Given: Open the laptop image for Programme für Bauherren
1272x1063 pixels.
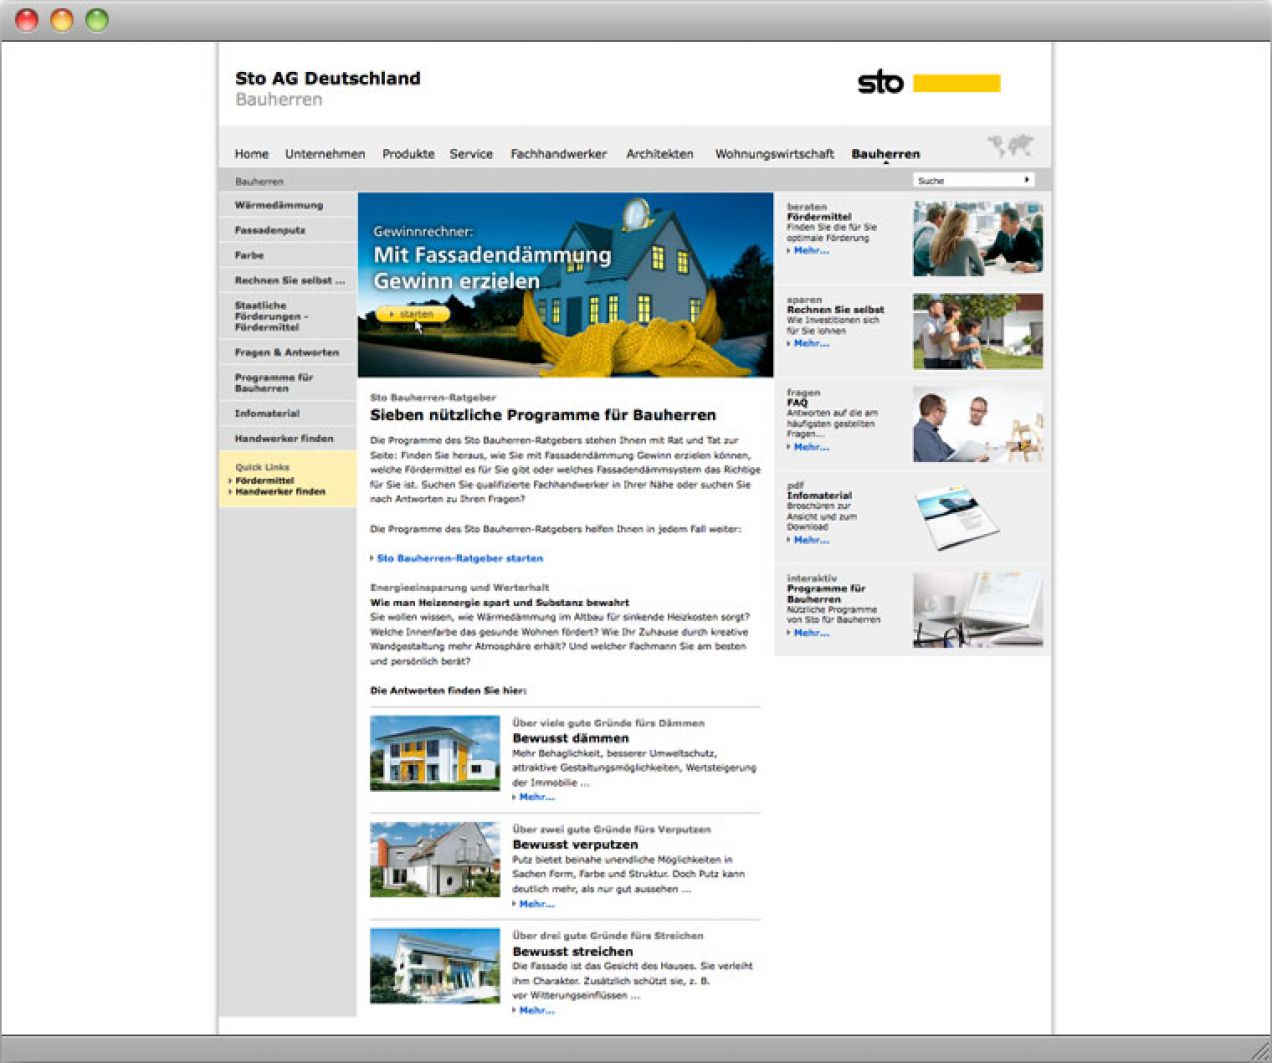Looking at the screenshot, I should pos(977,610).
